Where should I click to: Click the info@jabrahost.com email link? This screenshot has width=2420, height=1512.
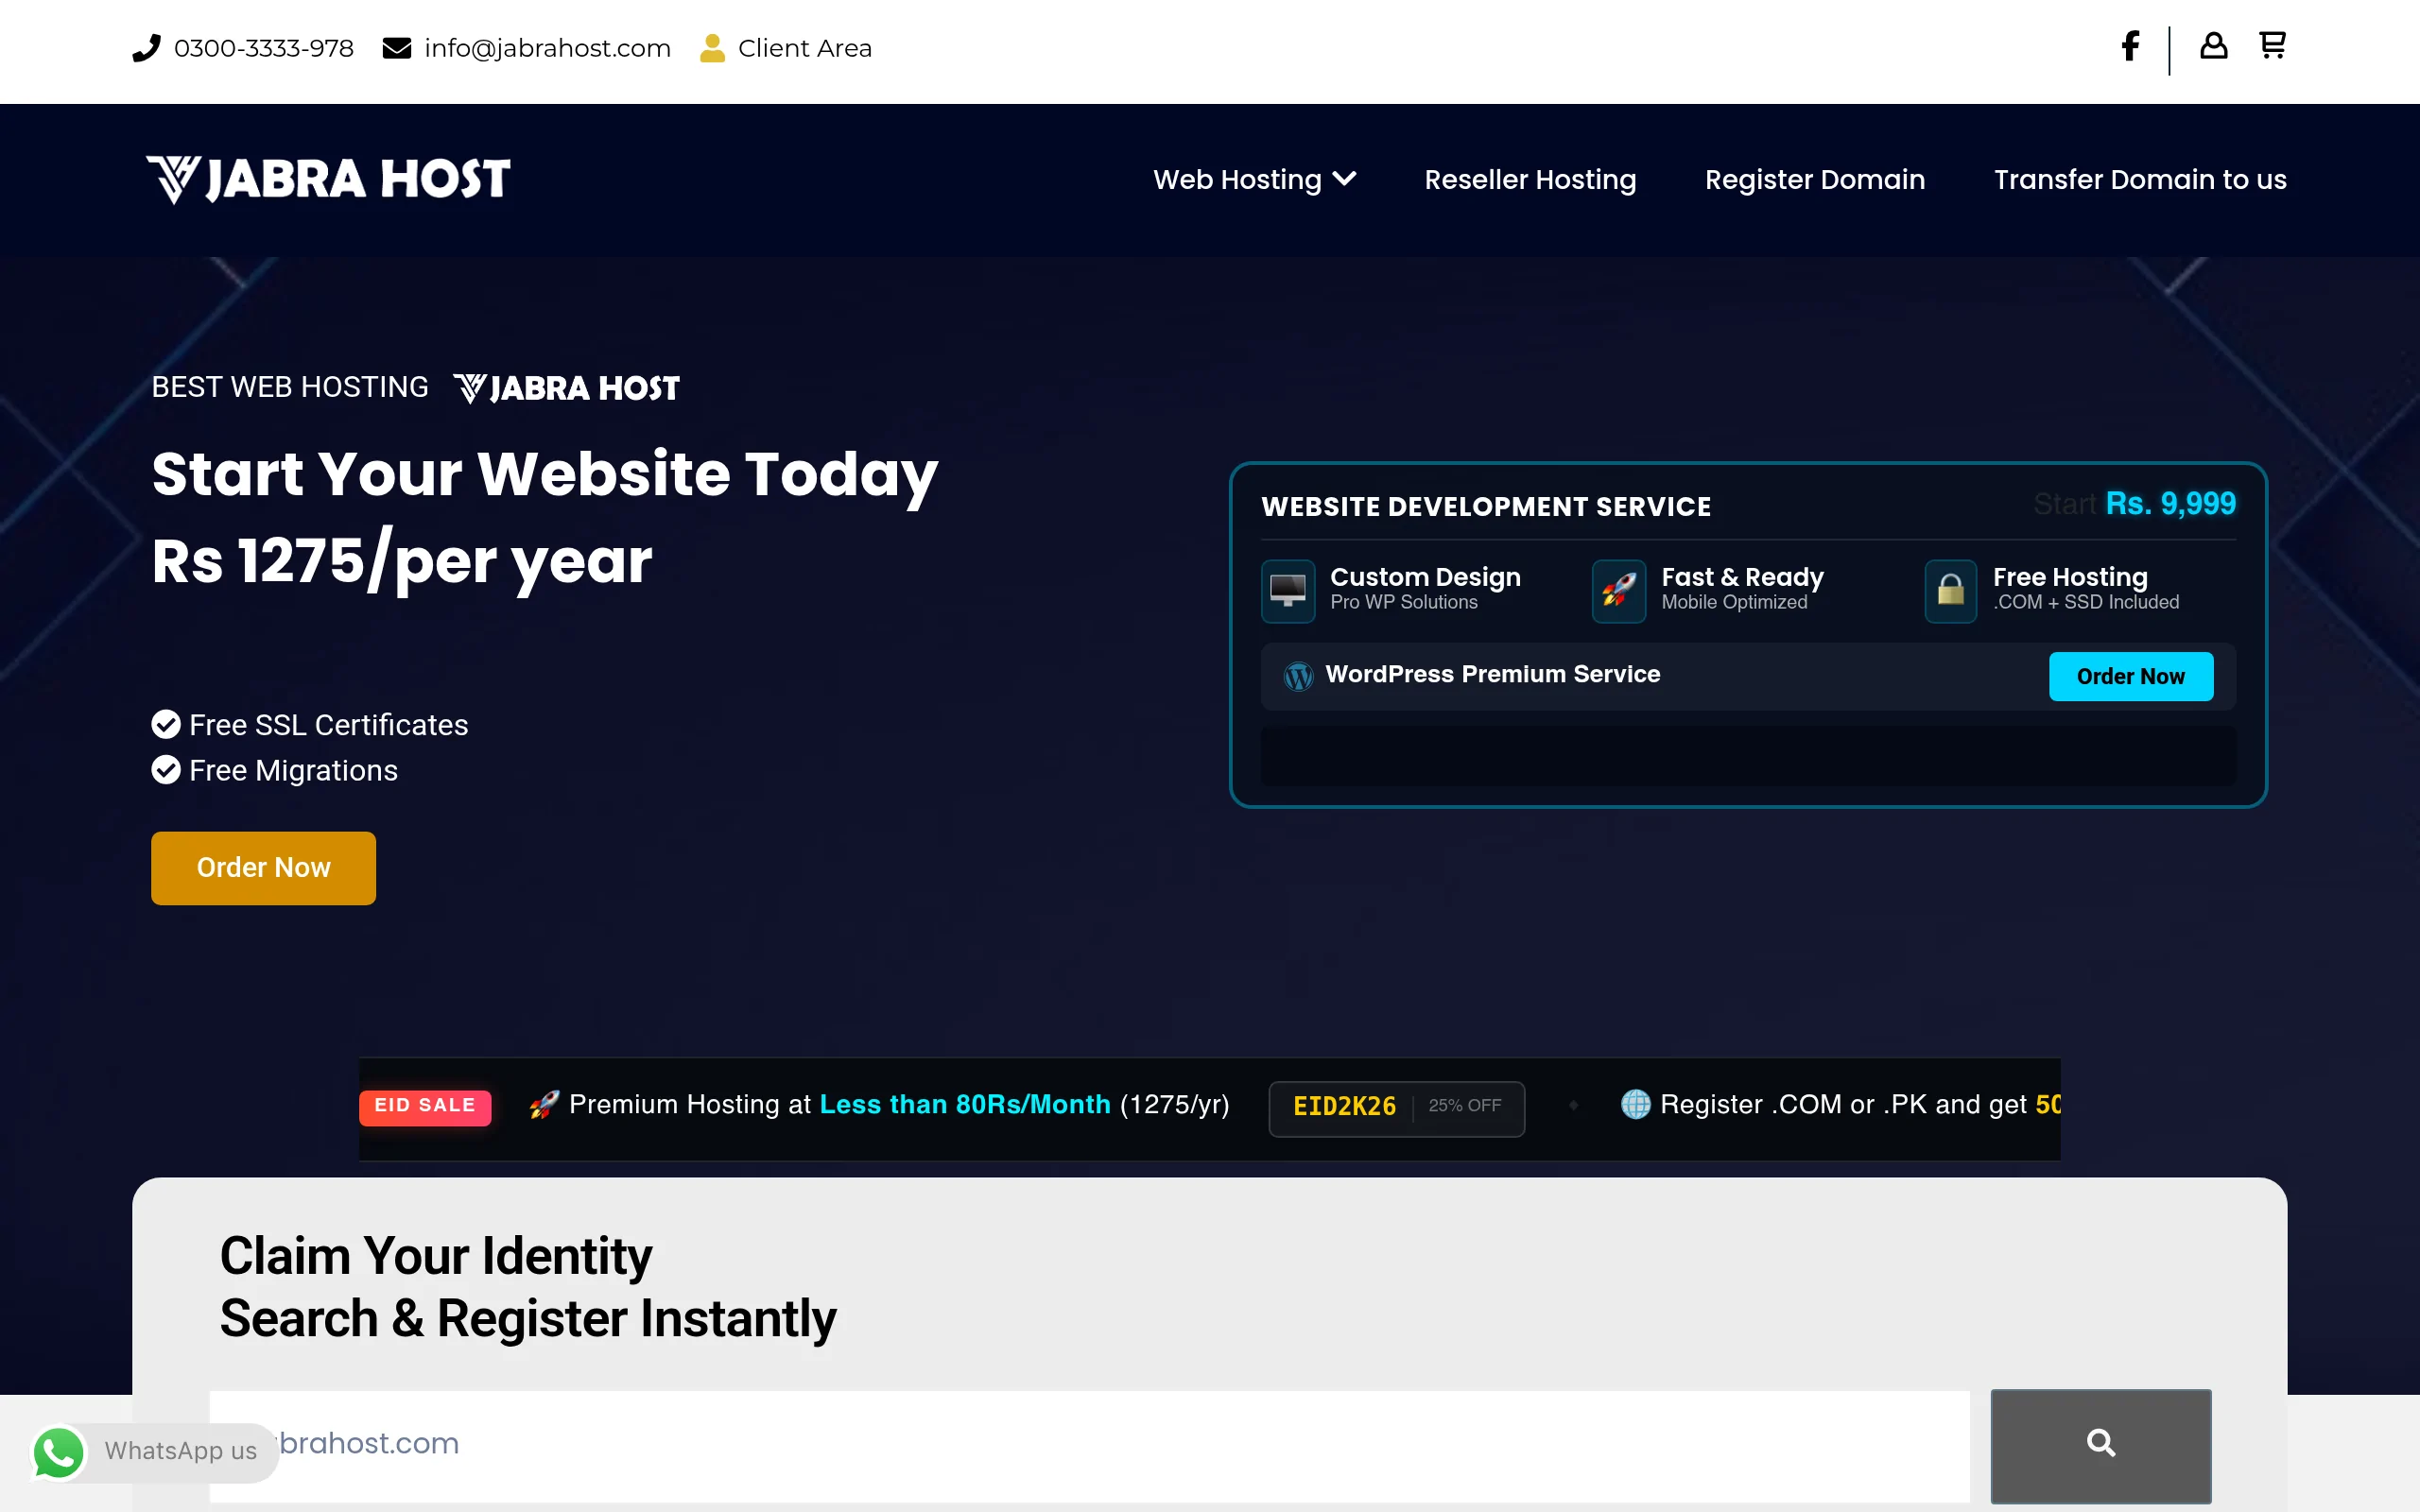547,48
